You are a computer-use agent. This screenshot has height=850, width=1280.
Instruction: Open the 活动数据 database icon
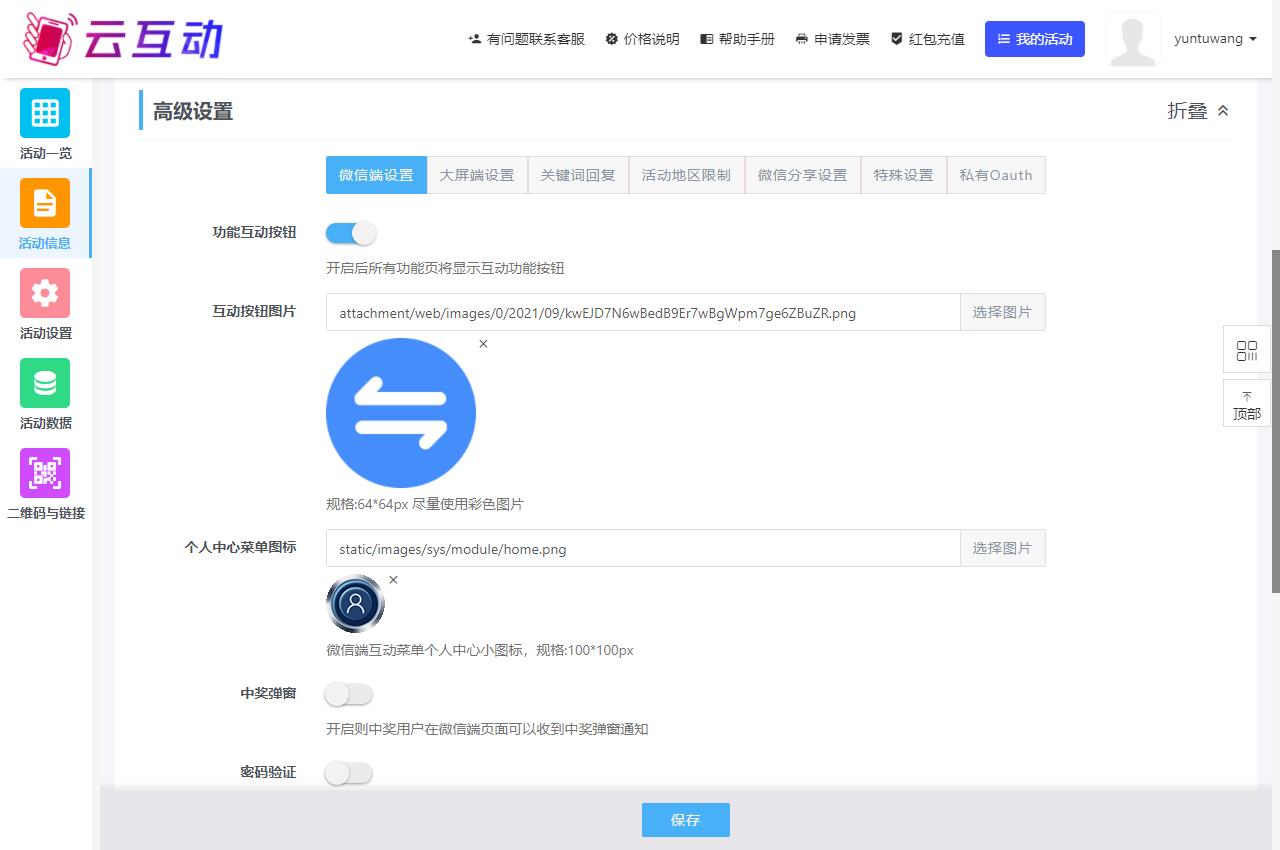(45, 383)
